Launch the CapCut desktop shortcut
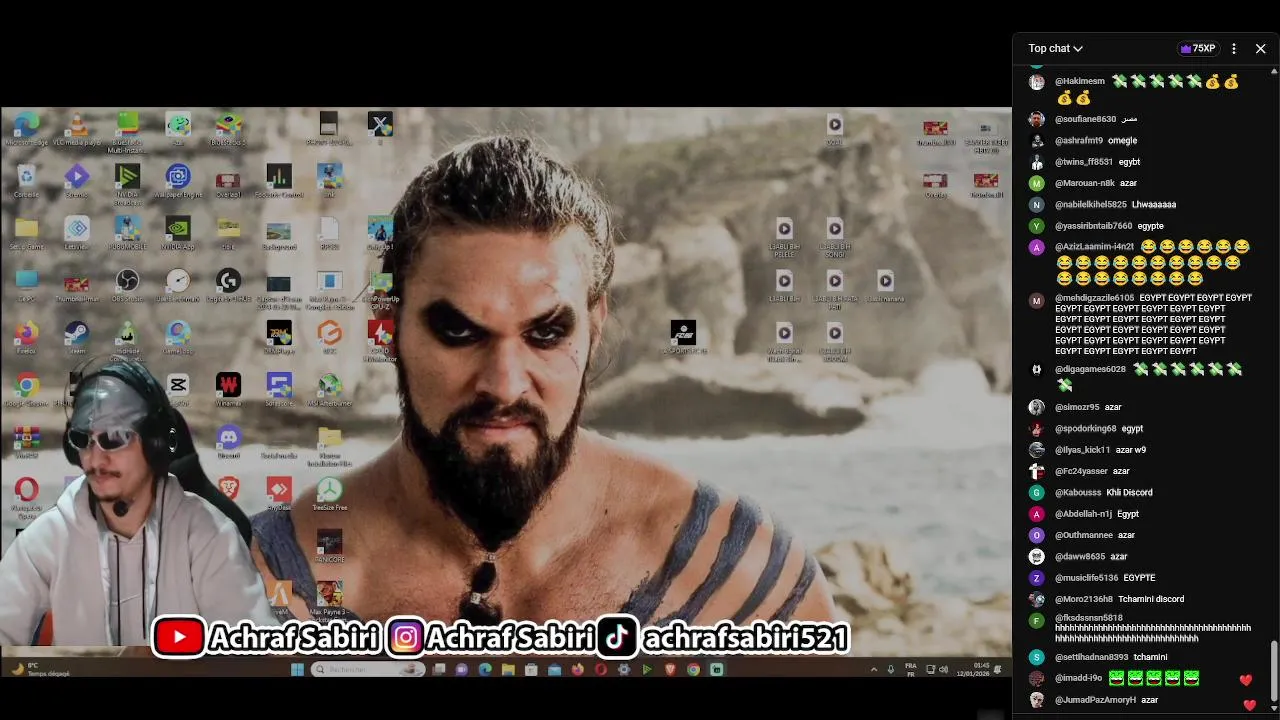1280x720 pixels. [x=178, y=389]
